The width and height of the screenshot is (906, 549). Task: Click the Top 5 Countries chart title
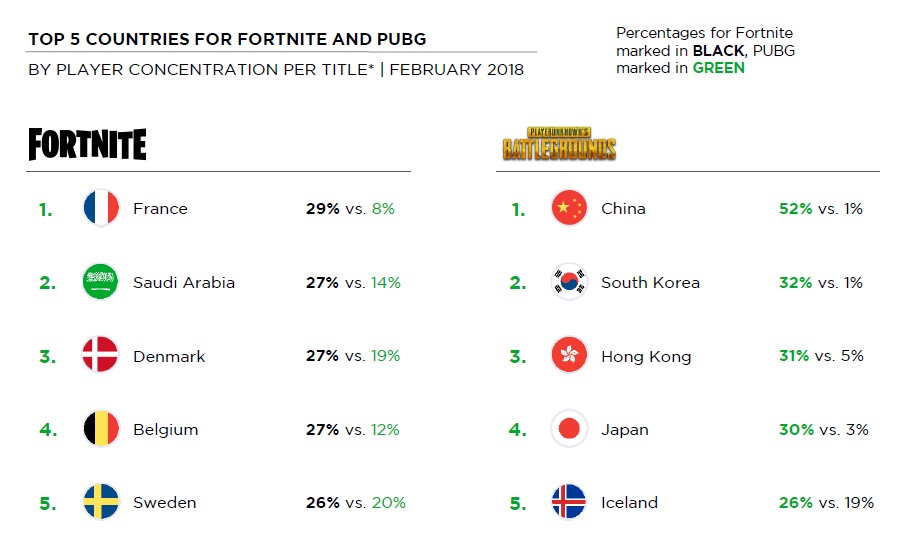(x=227, y=40)
